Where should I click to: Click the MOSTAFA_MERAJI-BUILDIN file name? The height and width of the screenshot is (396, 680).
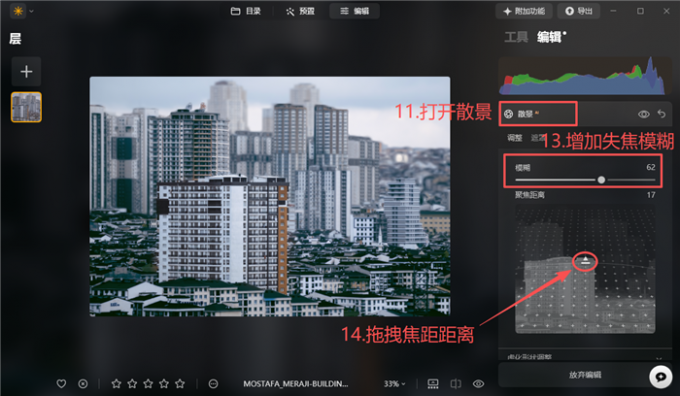click(295, 383)
